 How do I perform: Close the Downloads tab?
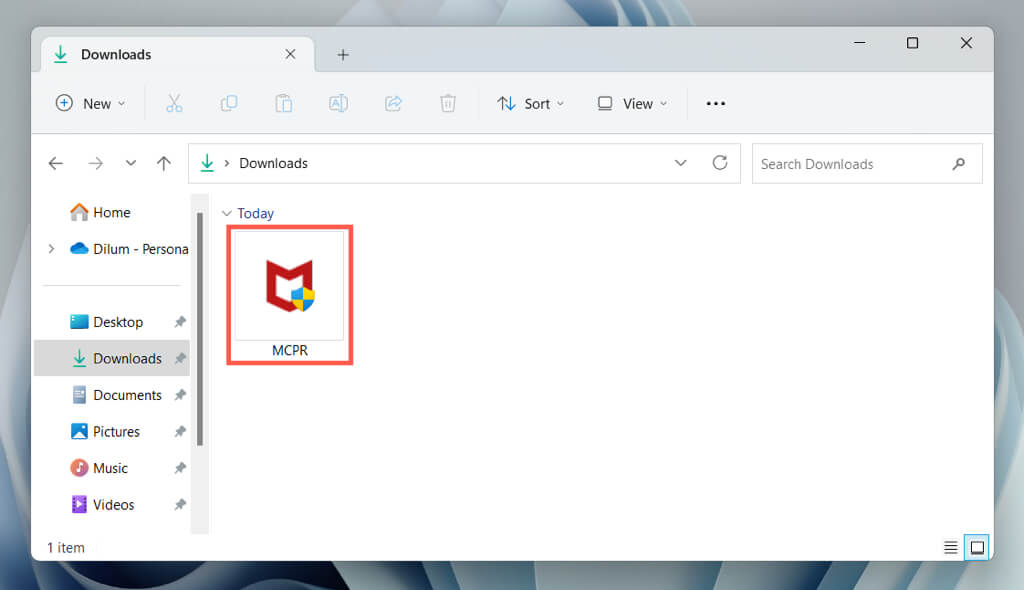pyautogui.click(x=291, y=54)
